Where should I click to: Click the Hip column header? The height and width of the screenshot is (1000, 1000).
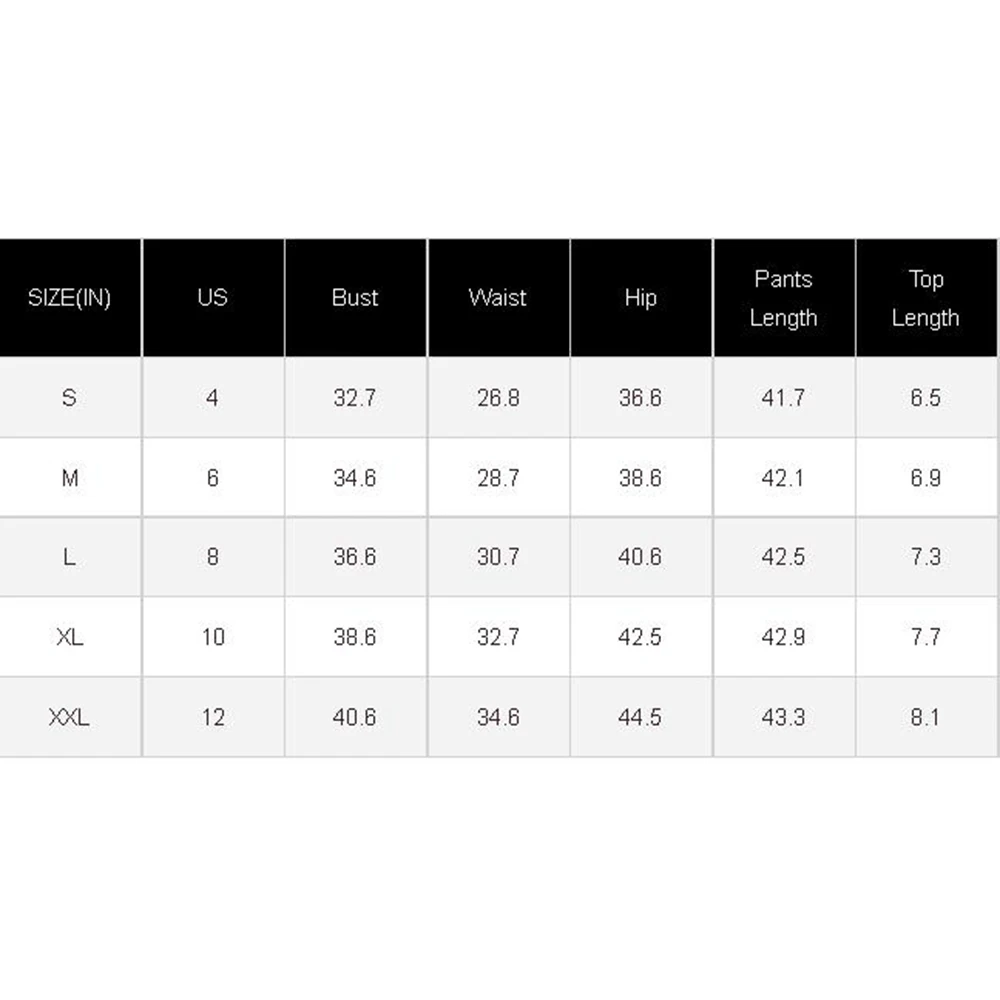640,298
